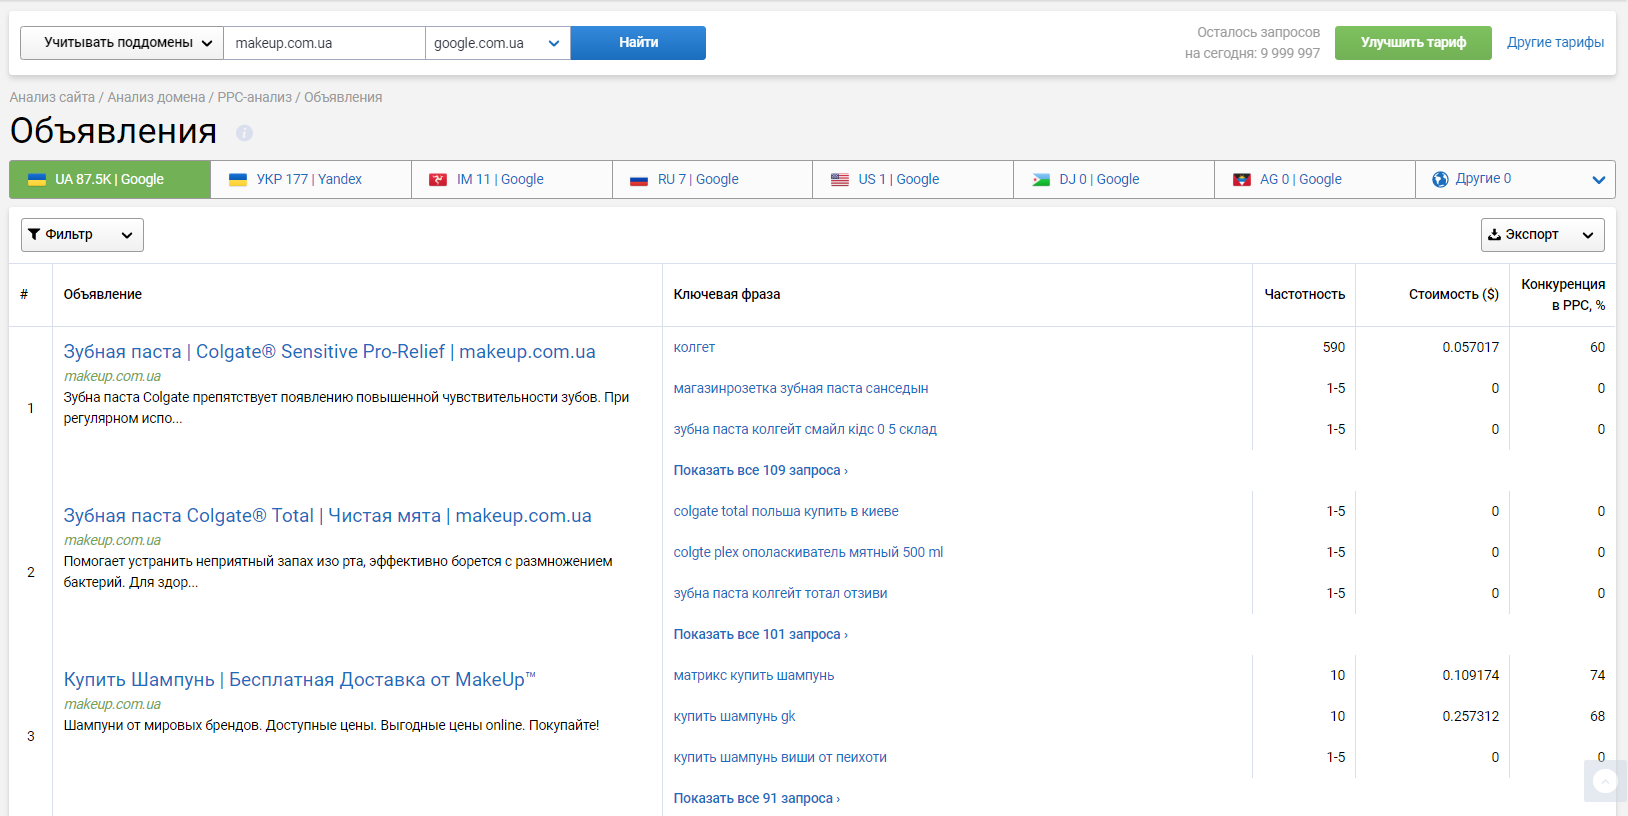Click keyword colgate total польша купить в киеве
This screenshot has width=1628, height=816.
[786, 511]
